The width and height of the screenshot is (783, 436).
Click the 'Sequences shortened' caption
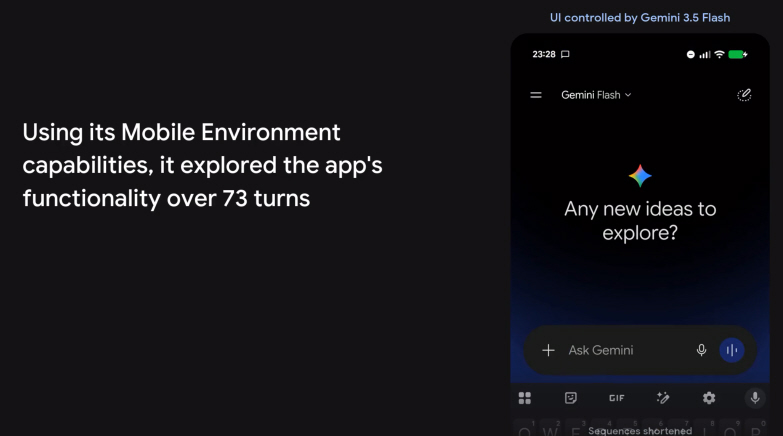point(640,431)
